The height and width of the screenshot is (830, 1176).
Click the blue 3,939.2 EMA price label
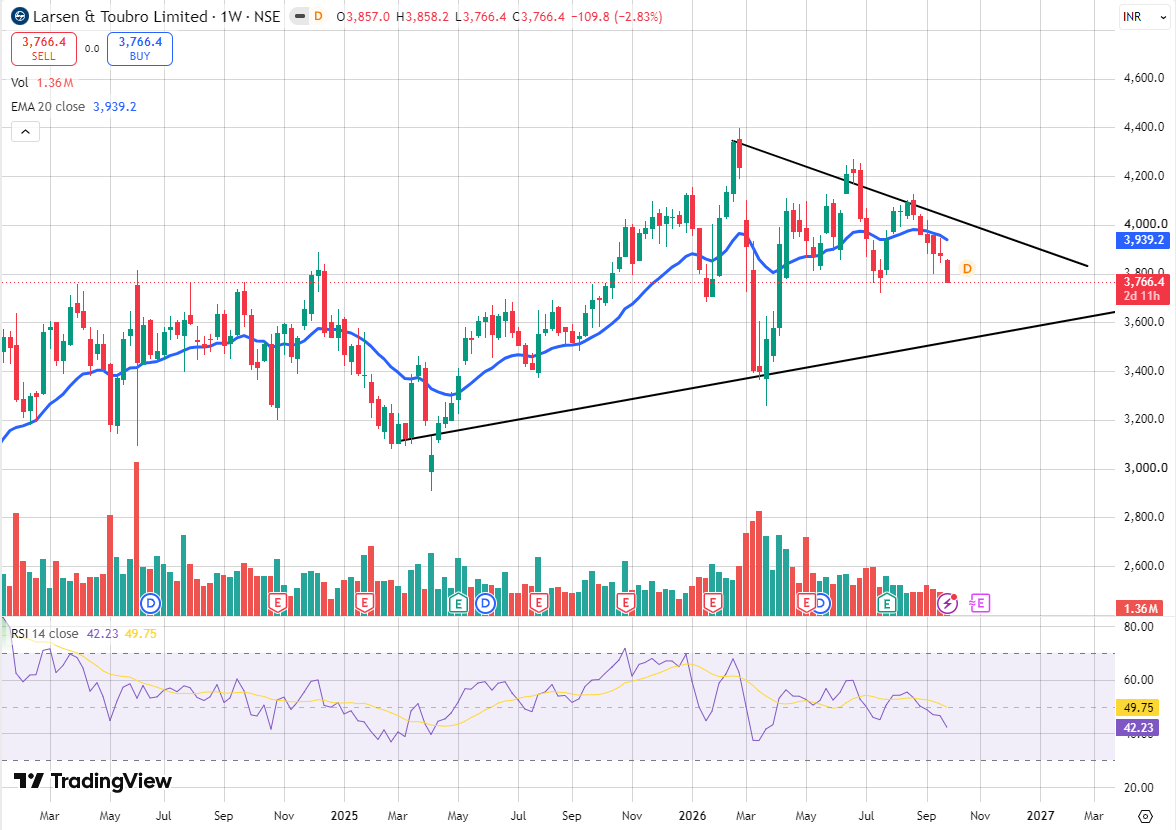[x=1143, y=240]
